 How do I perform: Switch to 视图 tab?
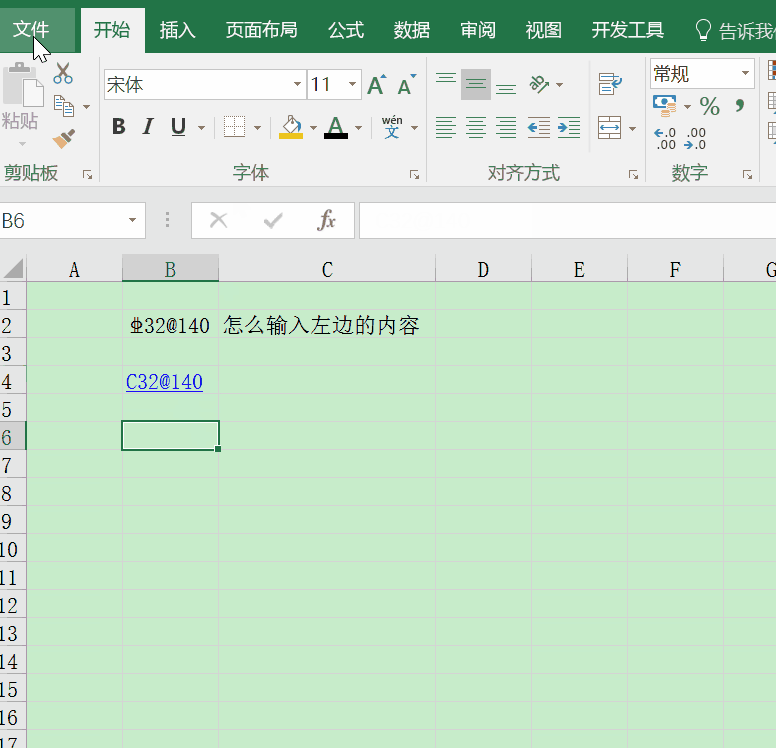(543, 30)
